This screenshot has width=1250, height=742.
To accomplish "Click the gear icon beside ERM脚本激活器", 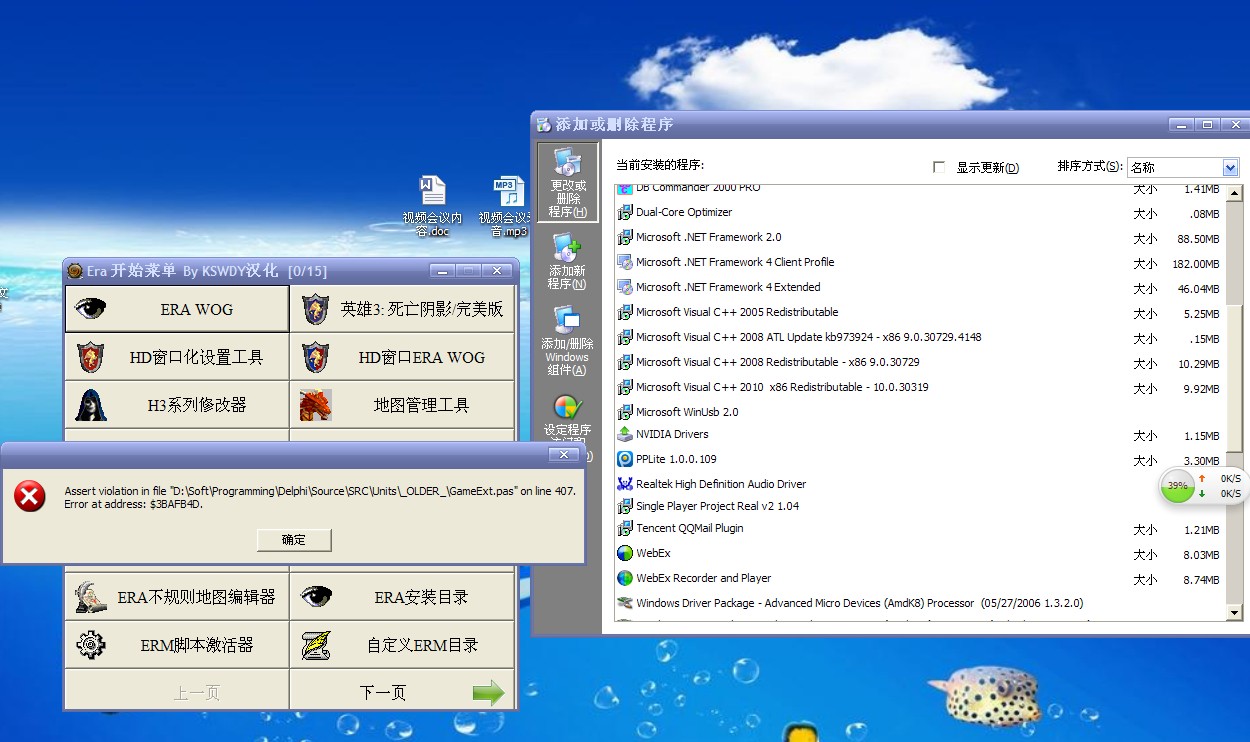I will pos(90,645).
